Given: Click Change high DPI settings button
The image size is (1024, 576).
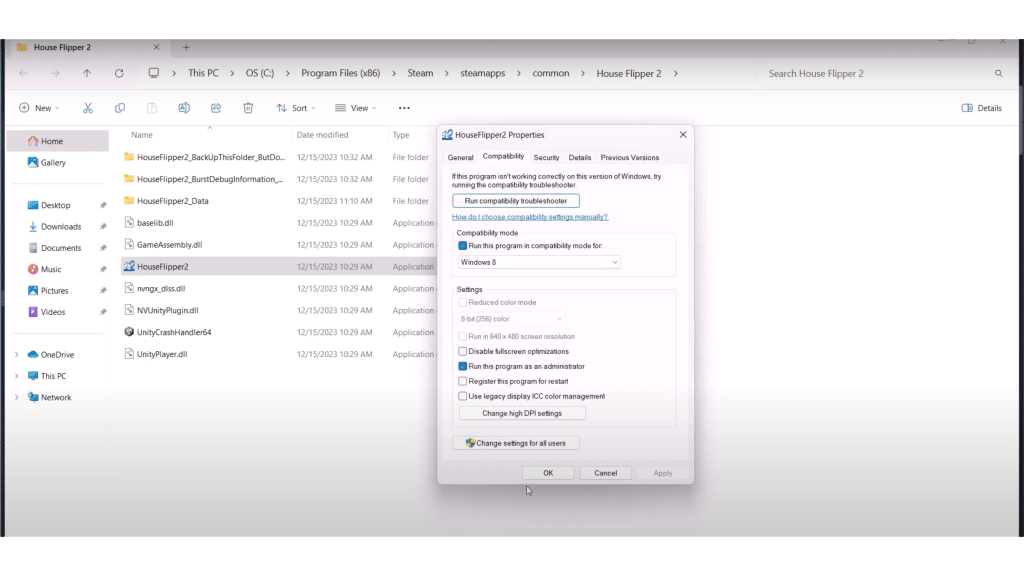Looking at the screenshot, I should (522, 413).
